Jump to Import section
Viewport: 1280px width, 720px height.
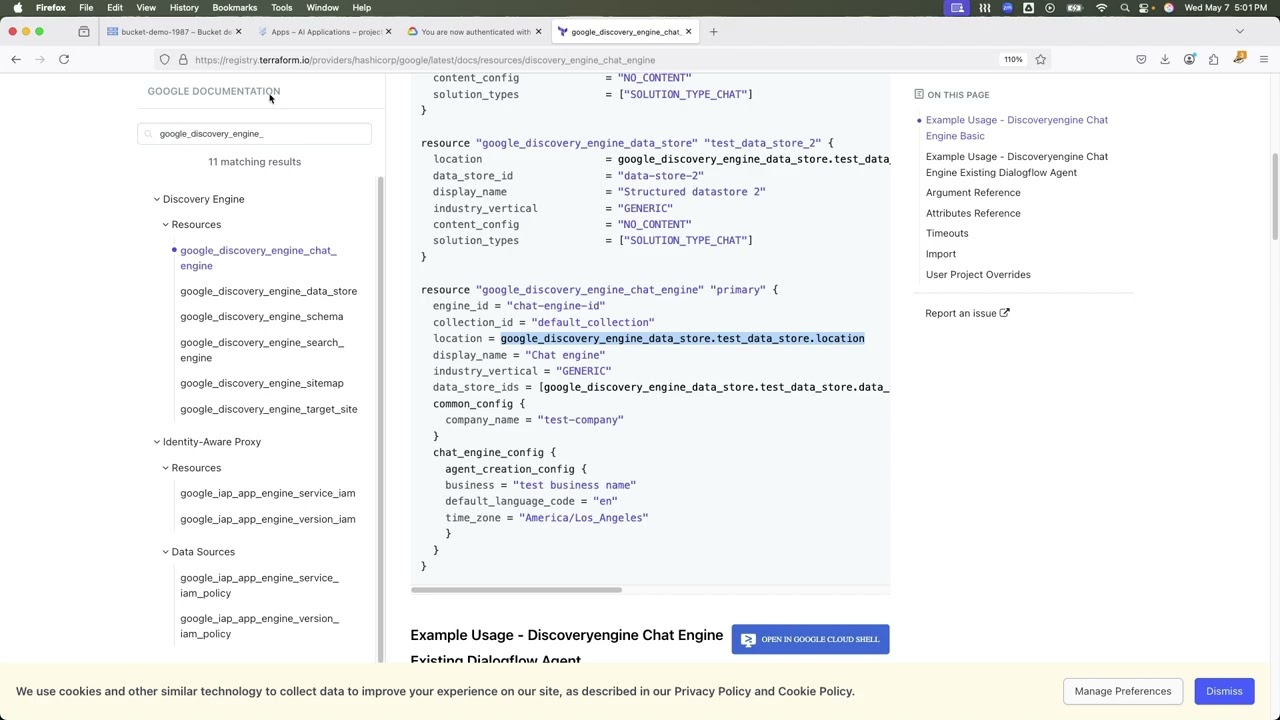point(941,254)
